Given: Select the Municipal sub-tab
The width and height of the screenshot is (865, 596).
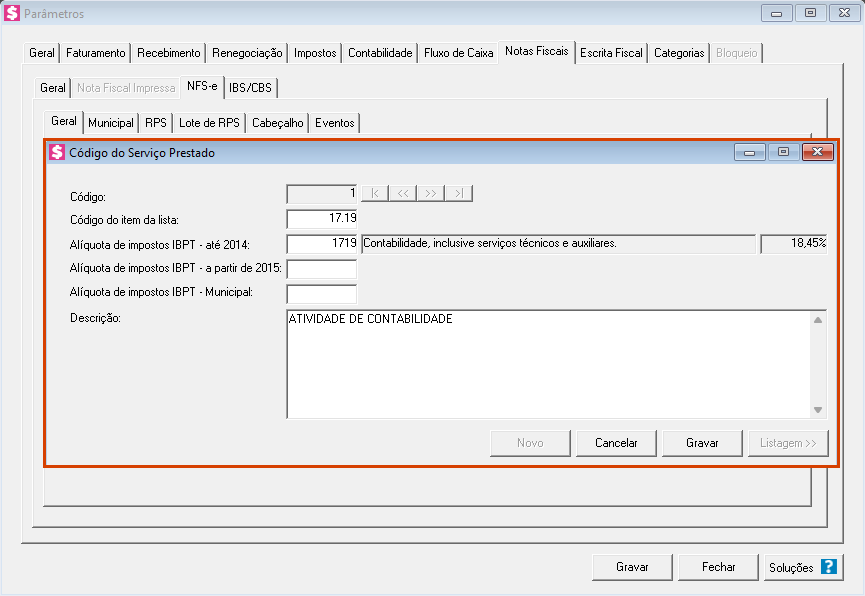Looking at the screenshot, I should (x=111, y=123).
